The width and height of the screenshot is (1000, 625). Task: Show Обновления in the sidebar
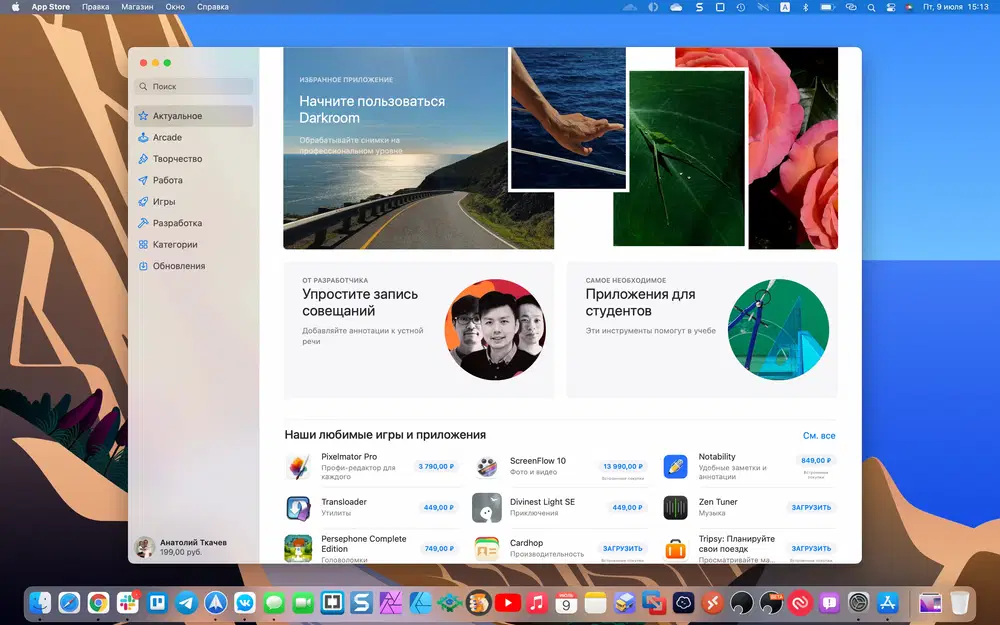click(193, 266)
